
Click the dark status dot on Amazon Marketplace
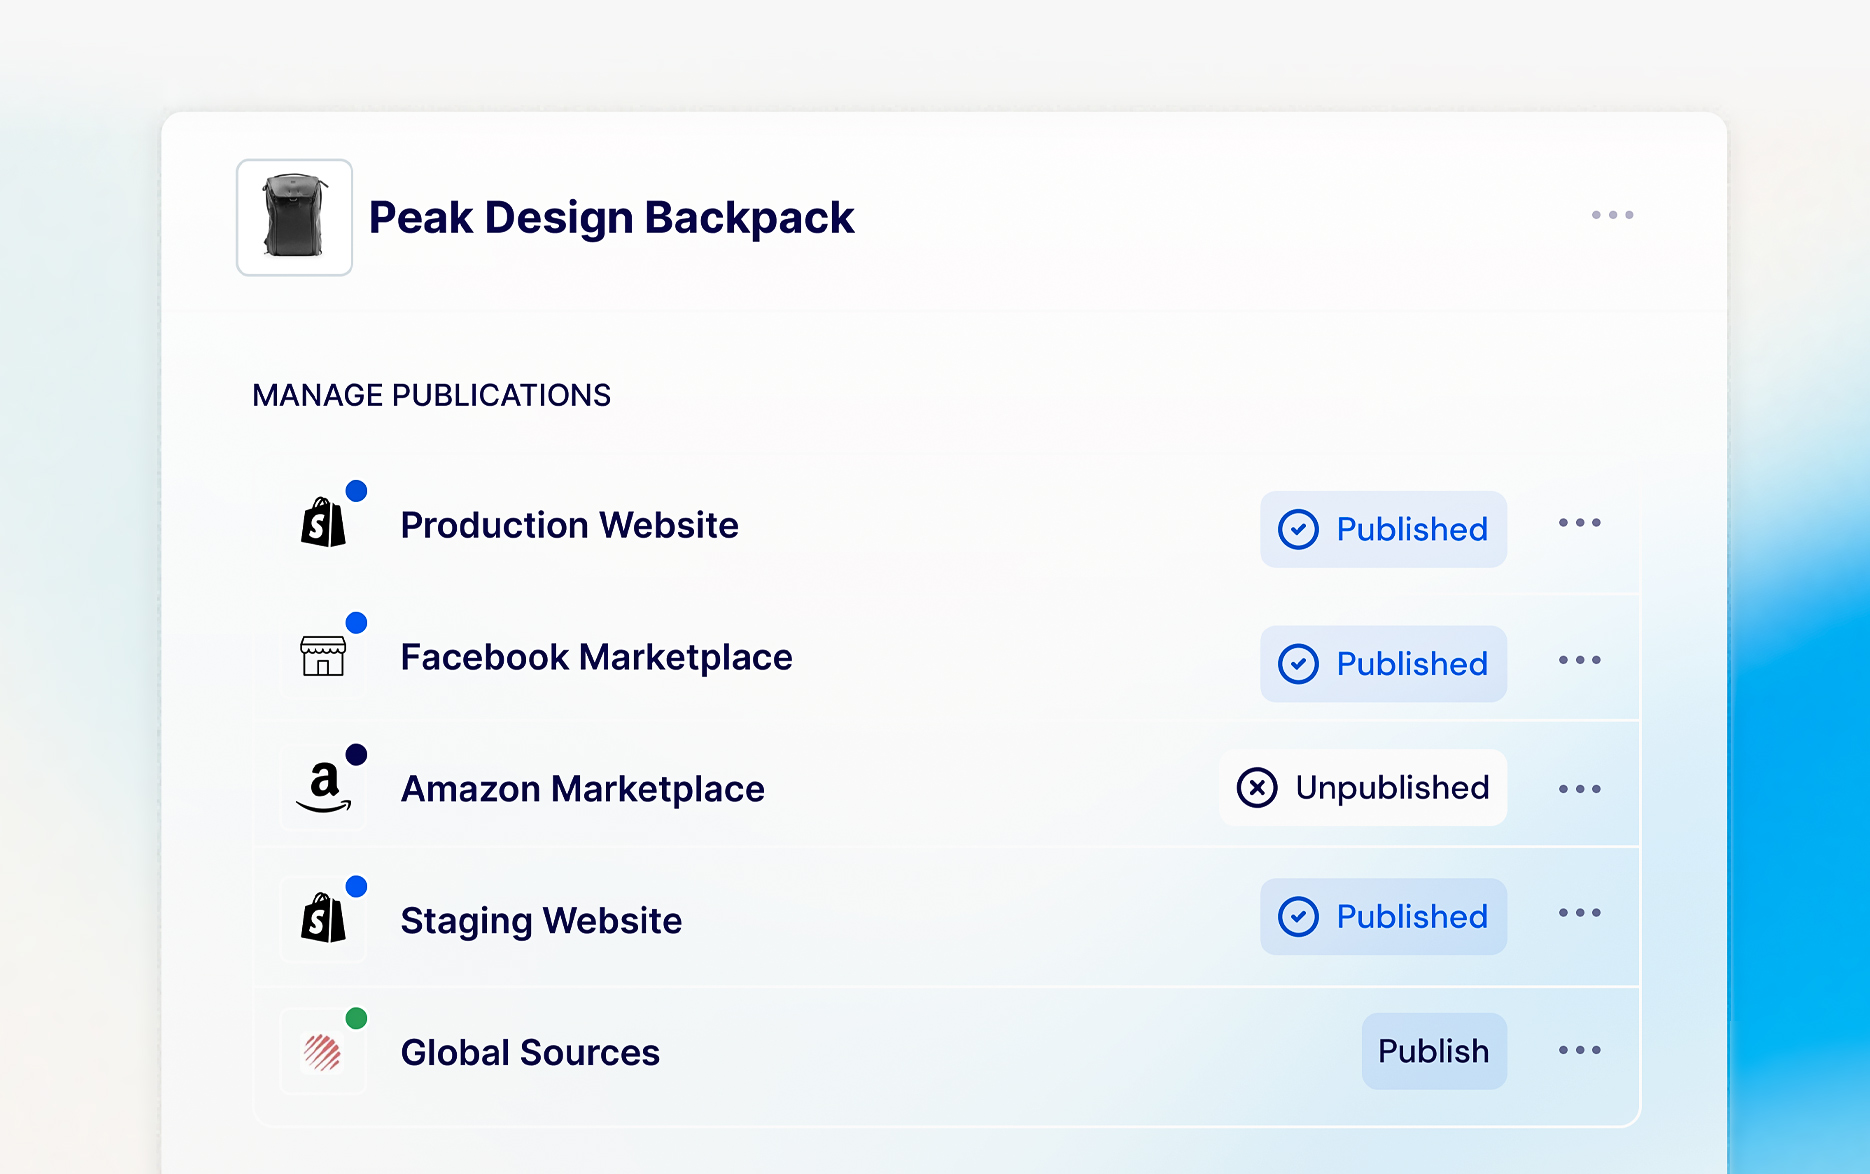tap(355, 753)
